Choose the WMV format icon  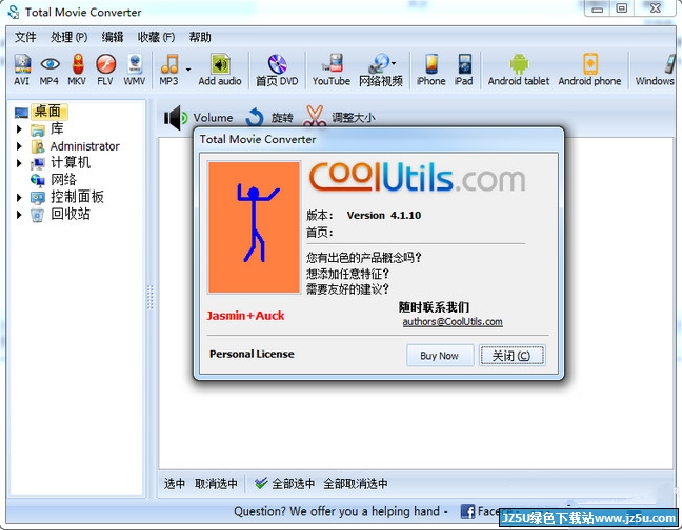[x=134, y=70]
